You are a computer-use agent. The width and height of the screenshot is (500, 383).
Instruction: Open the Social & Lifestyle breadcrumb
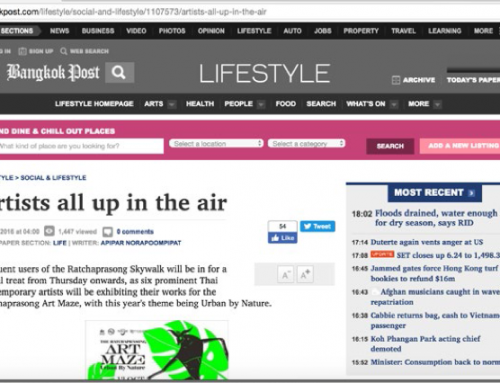(53, 178)
